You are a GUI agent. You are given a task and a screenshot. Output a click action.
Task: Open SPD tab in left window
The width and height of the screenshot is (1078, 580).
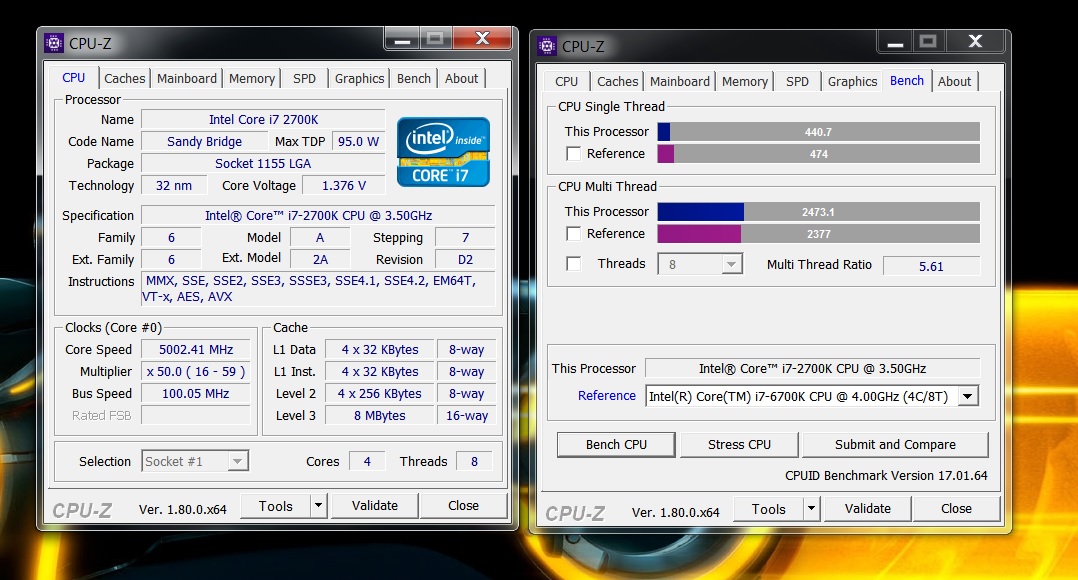tap(305, 78)
